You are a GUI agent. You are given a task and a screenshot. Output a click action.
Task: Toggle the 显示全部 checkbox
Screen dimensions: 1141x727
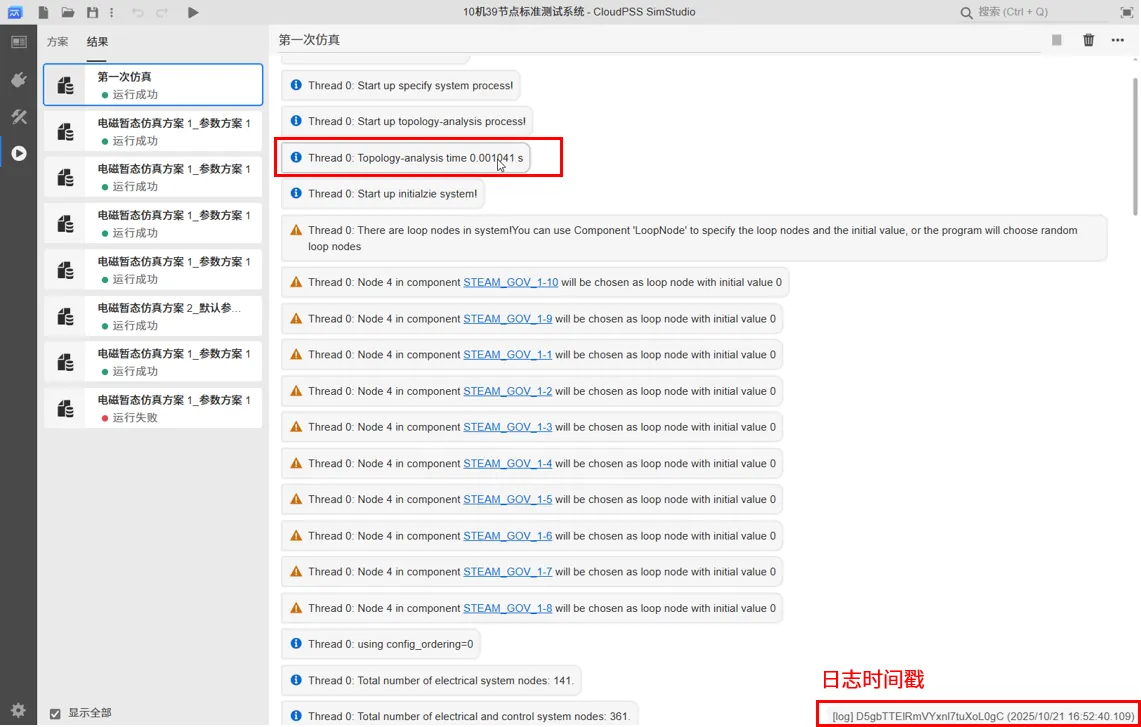pos(55,713)
